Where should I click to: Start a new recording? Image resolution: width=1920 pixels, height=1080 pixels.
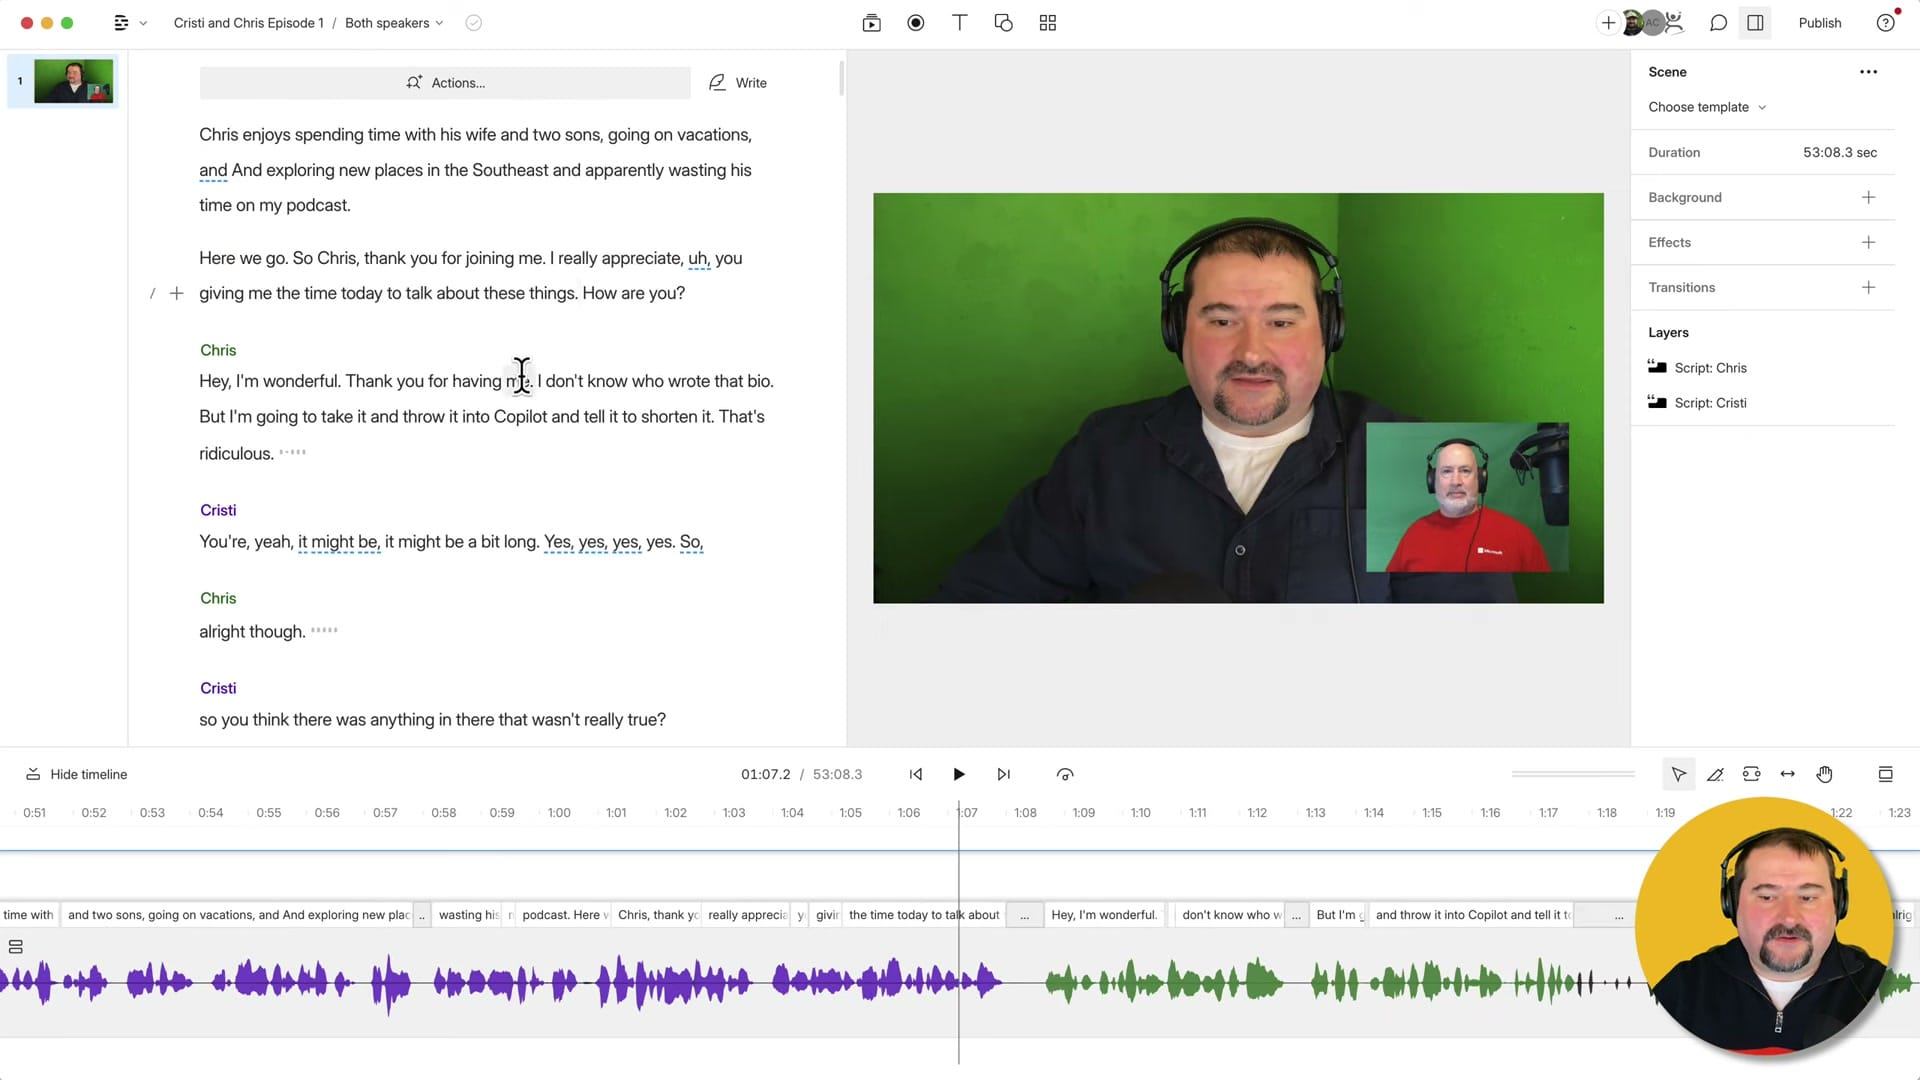(915, 22)
